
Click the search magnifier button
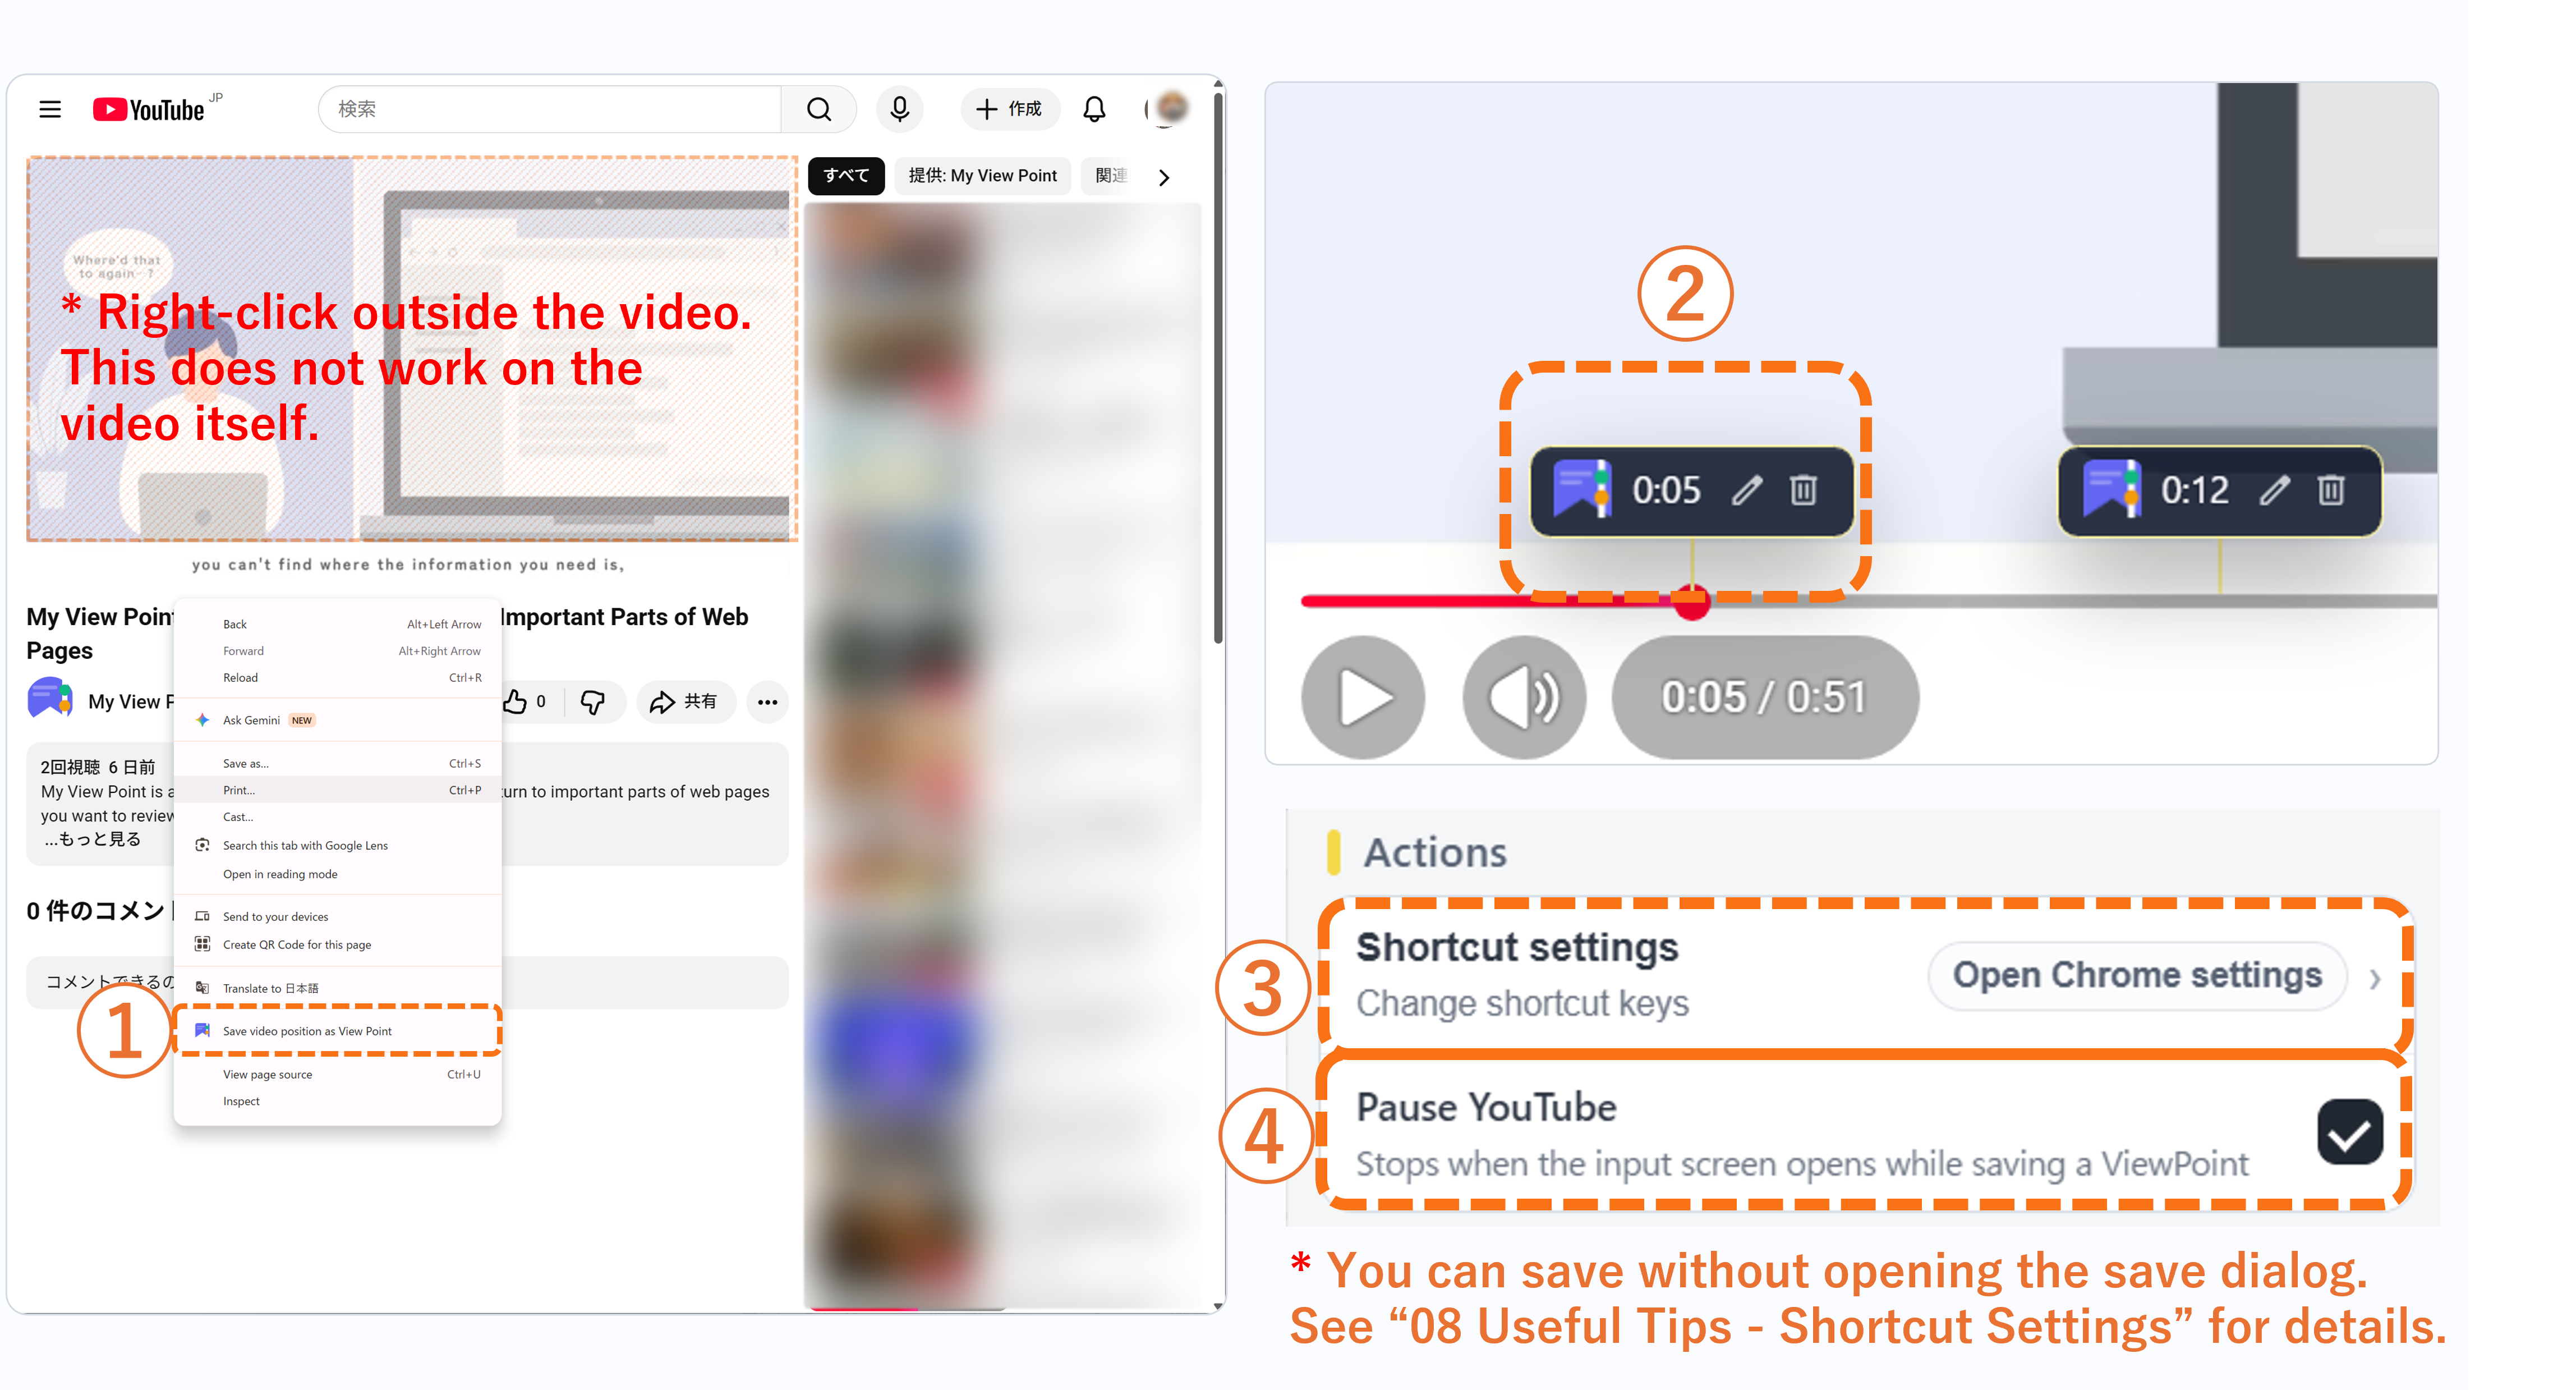pyautogui.click(x=819, y=109)
